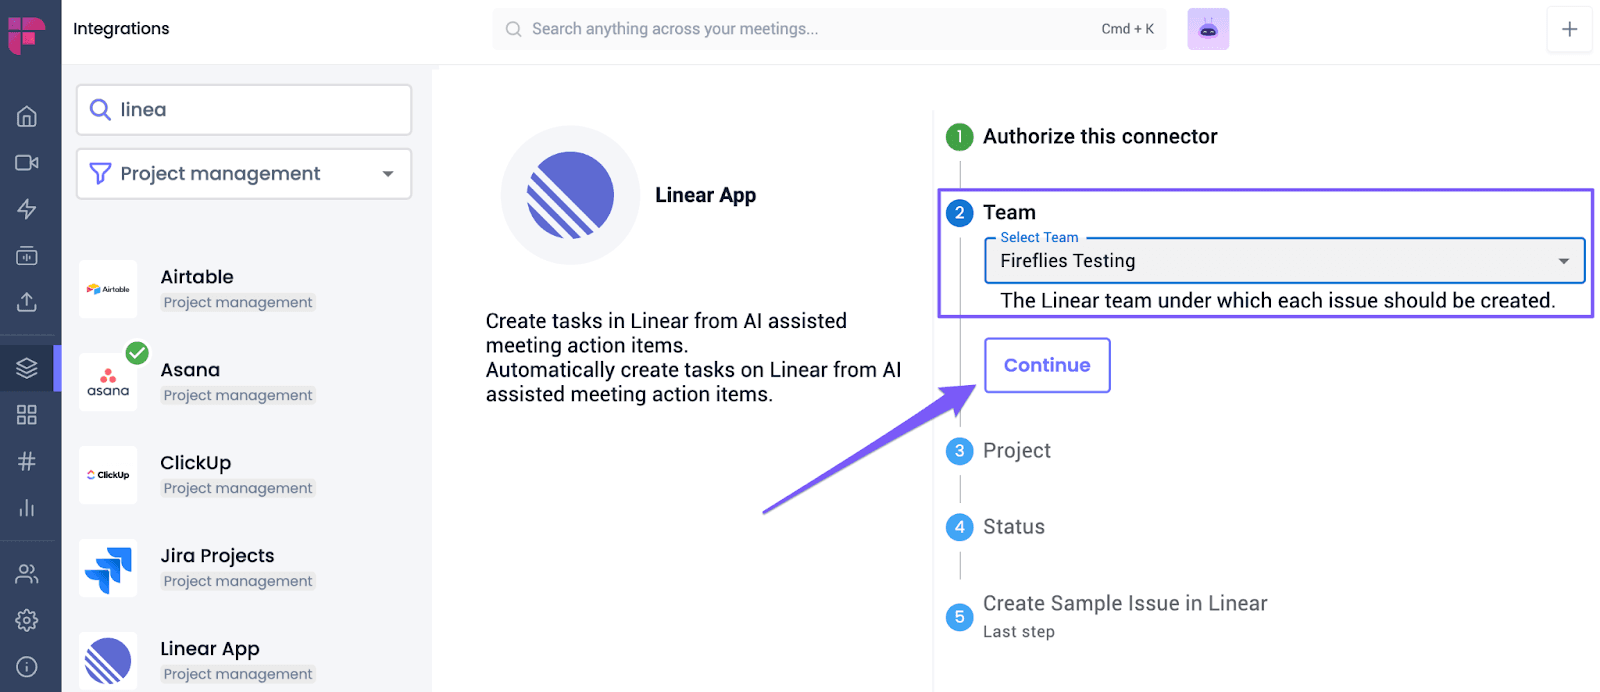Screen dimensions: 1600x692
Task: Select the Jira Projects integration name
Action: [x=217, y=556]
